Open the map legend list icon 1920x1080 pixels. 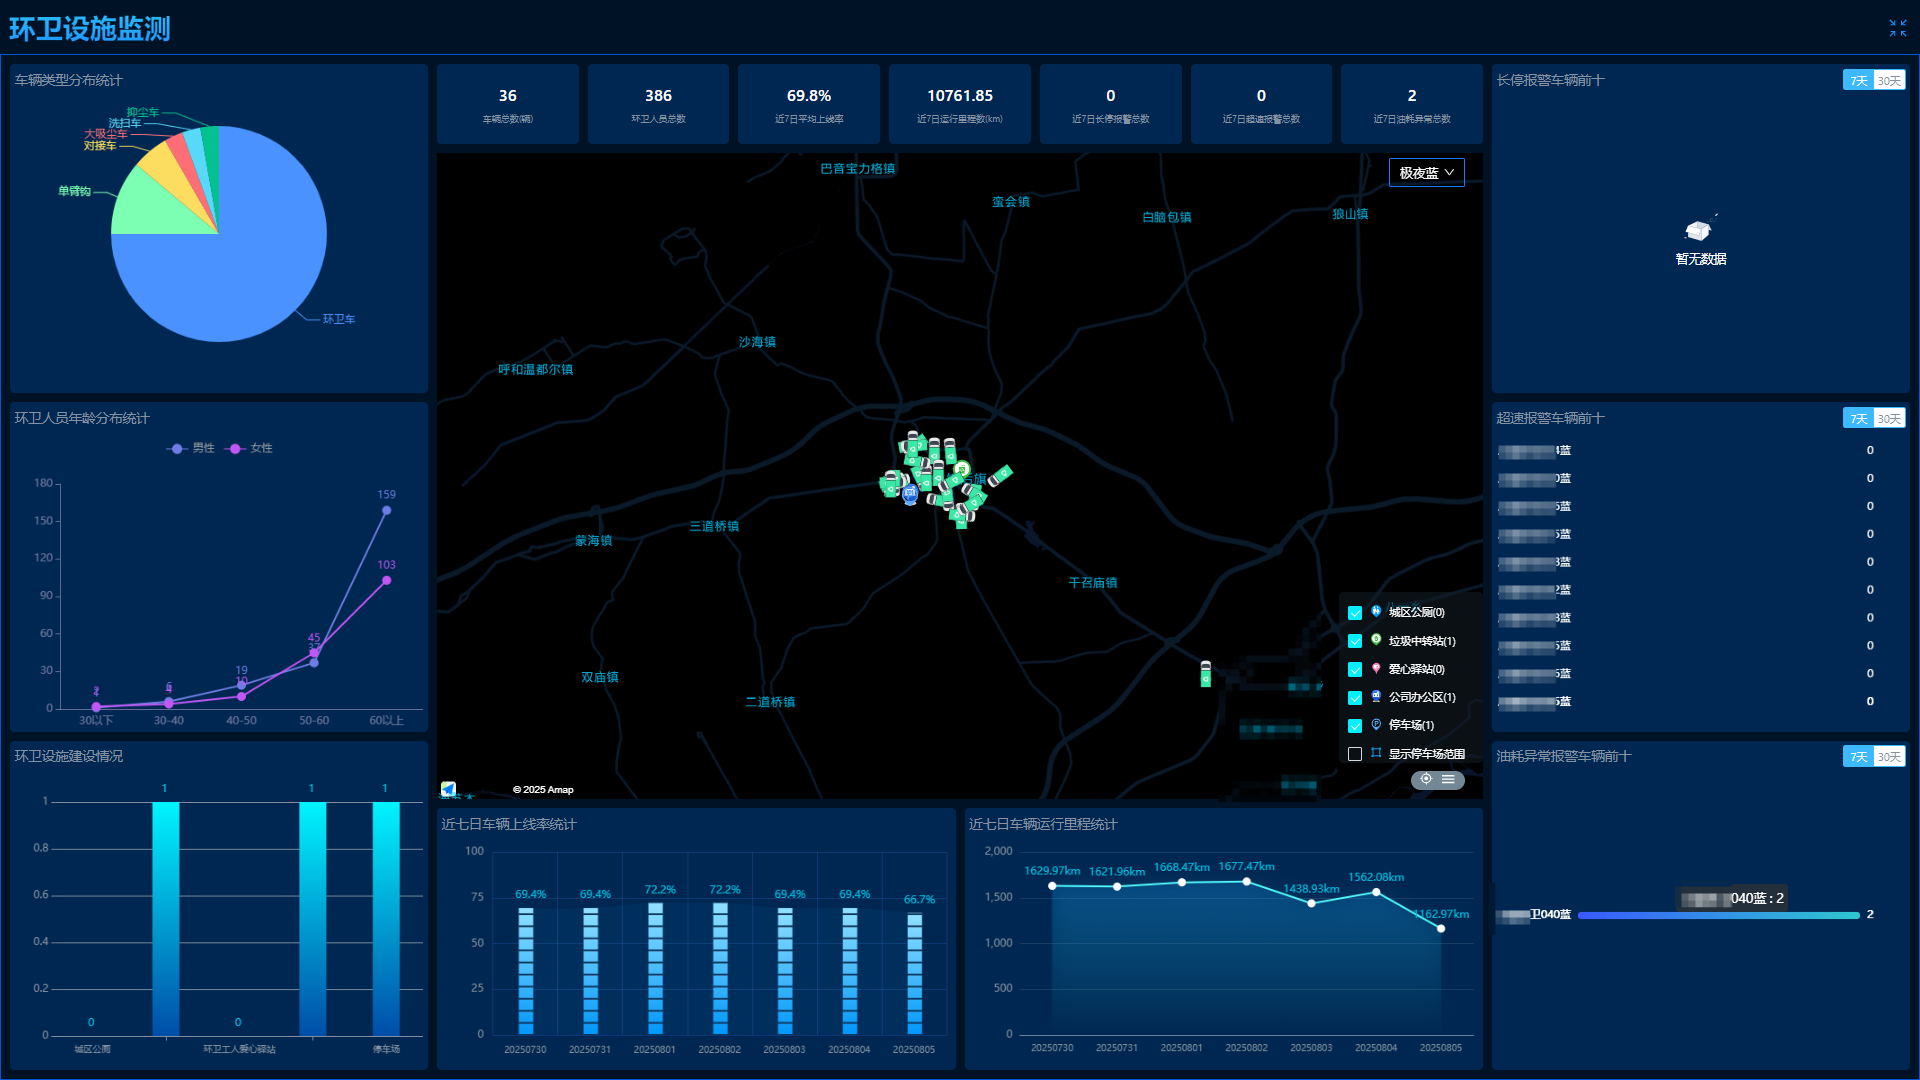point(1448,779)
